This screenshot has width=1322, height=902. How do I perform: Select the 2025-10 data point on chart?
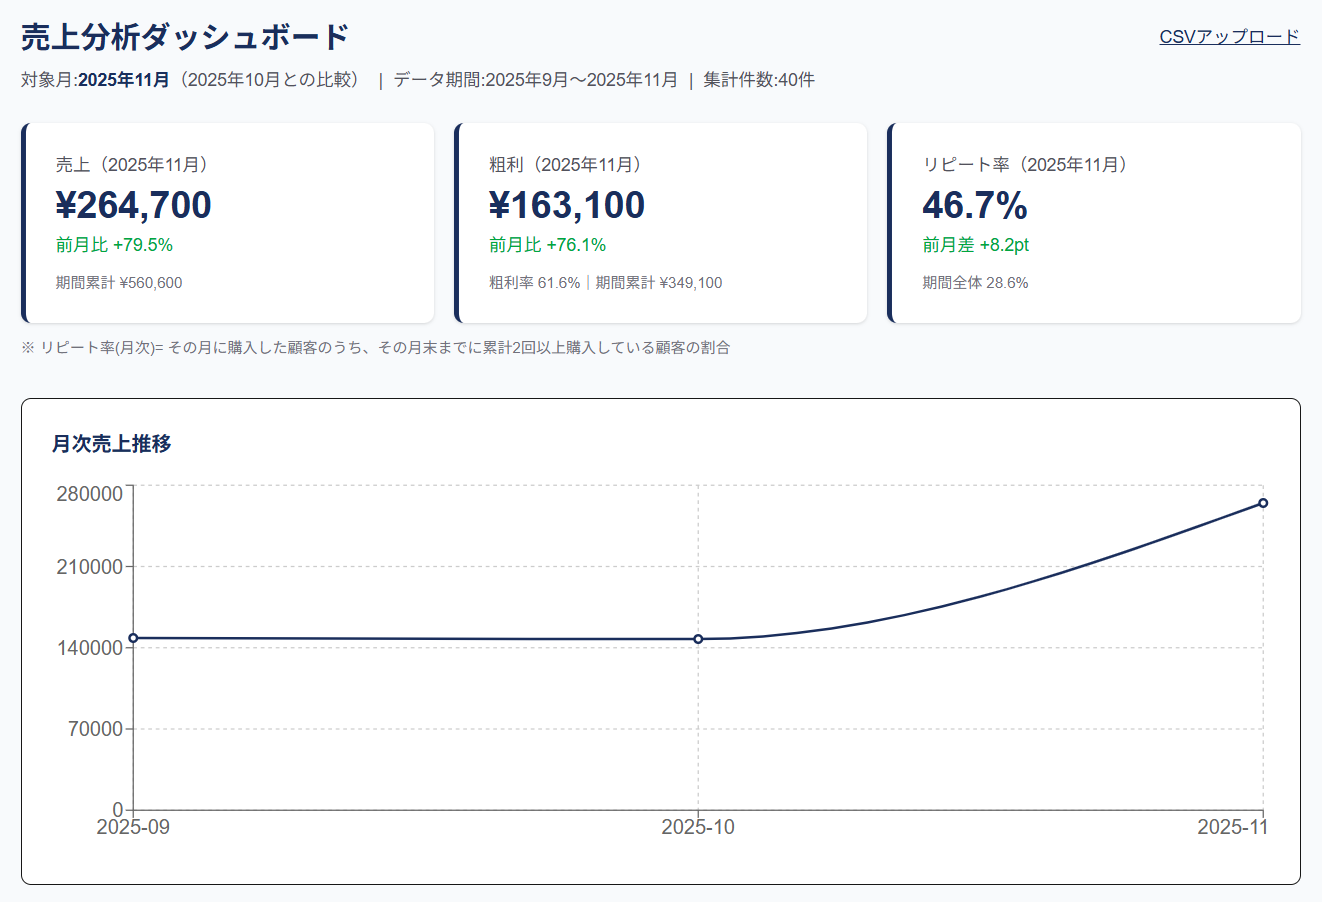698,639
